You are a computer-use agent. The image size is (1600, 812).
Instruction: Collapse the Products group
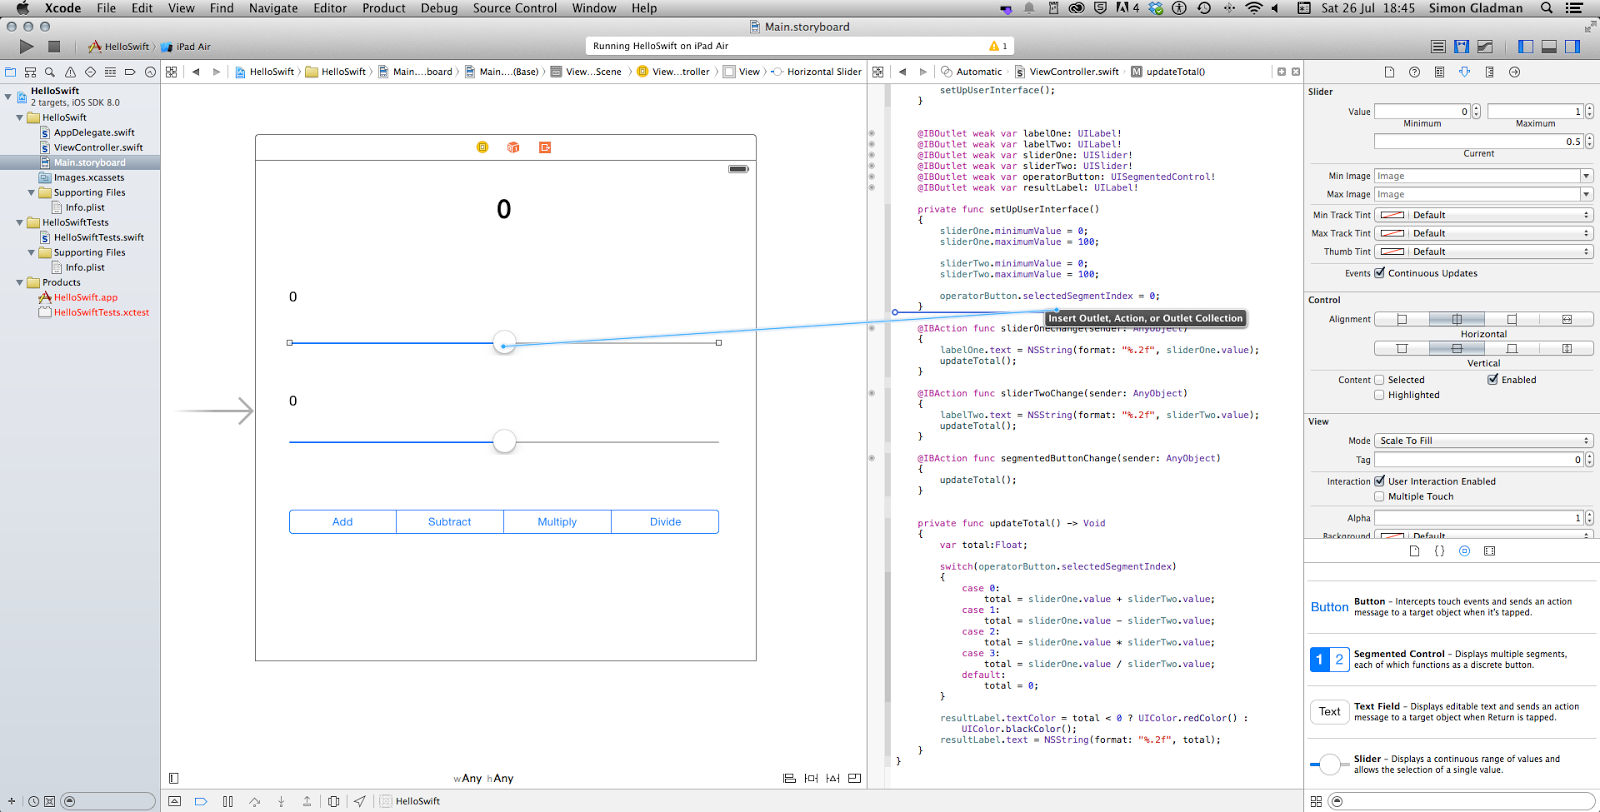tap(20, 282)
